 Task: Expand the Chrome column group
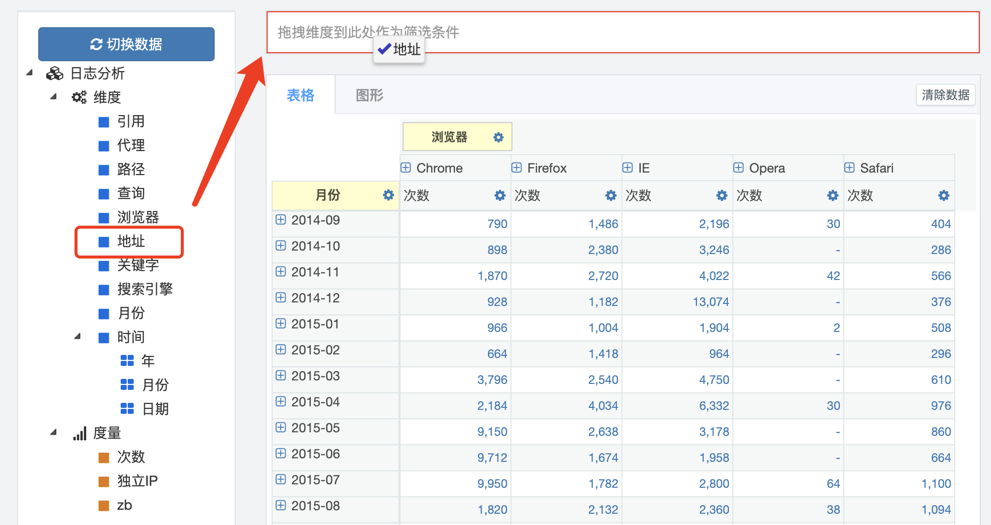click(x=406, y=168)
